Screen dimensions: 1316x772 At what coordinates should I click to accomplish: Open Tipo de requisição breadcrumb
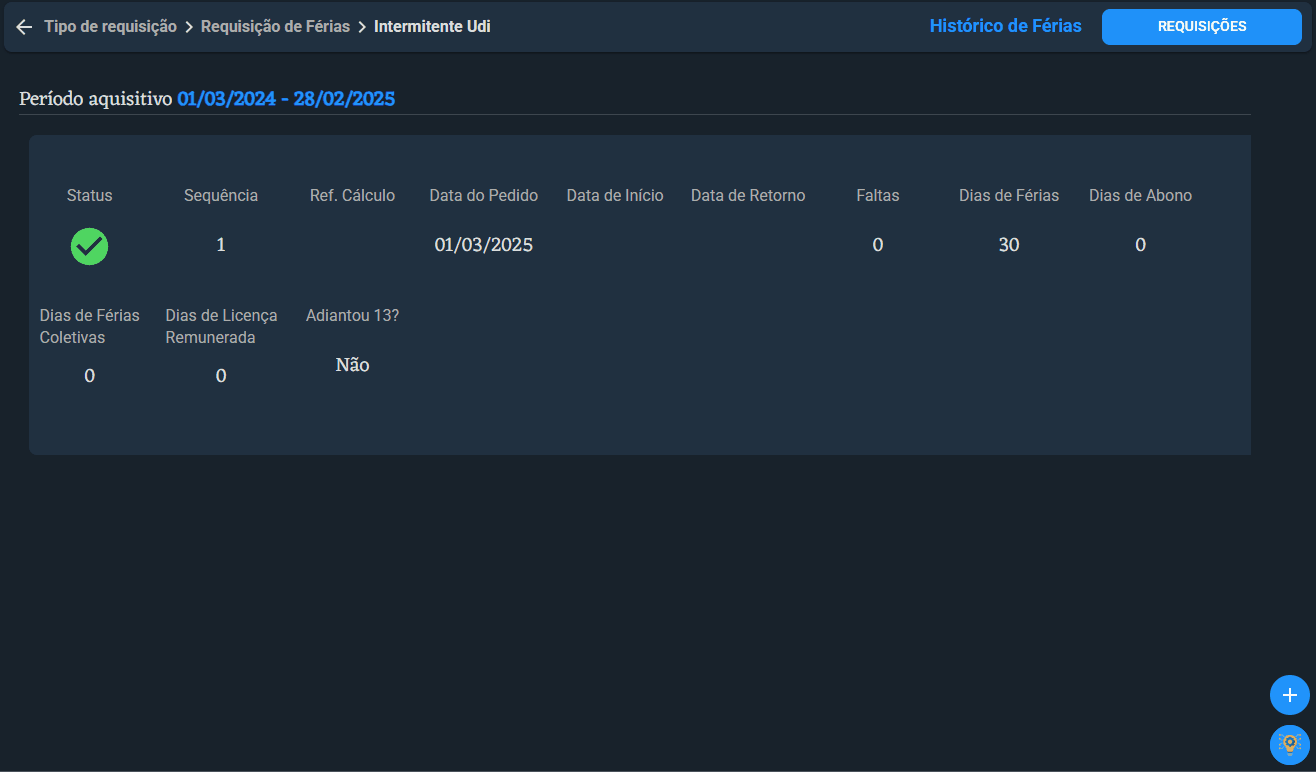coord(110,27)
